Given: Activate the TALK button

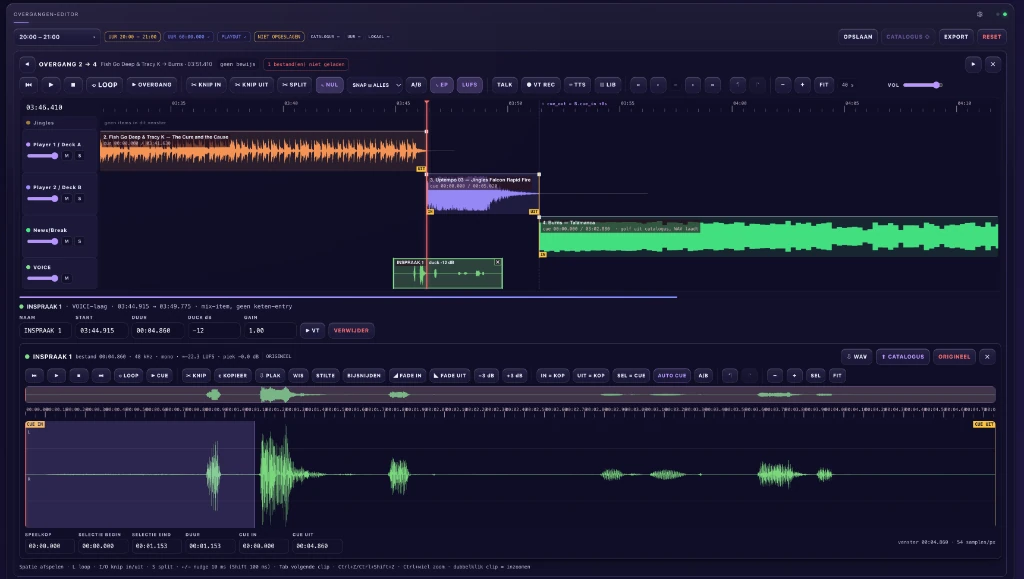Looking at the screenshot, I should (505, 85).
